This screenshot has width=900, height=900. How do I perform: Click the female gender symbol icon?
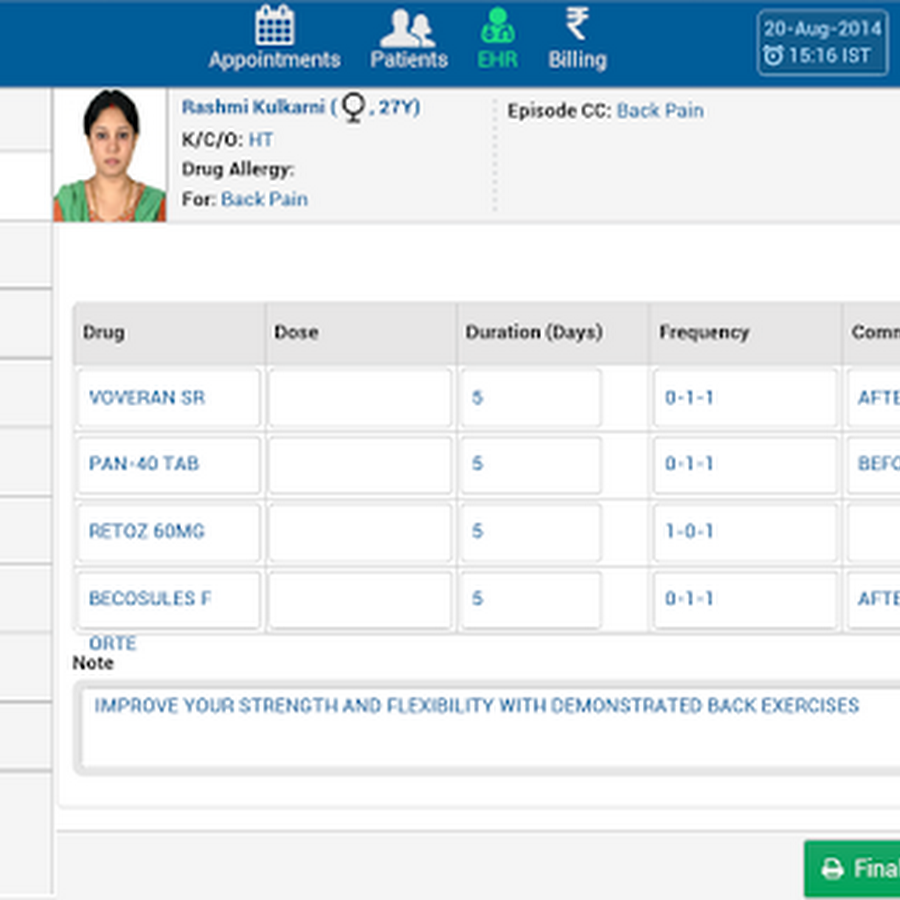pyautogui.click(x=354, y=108)
